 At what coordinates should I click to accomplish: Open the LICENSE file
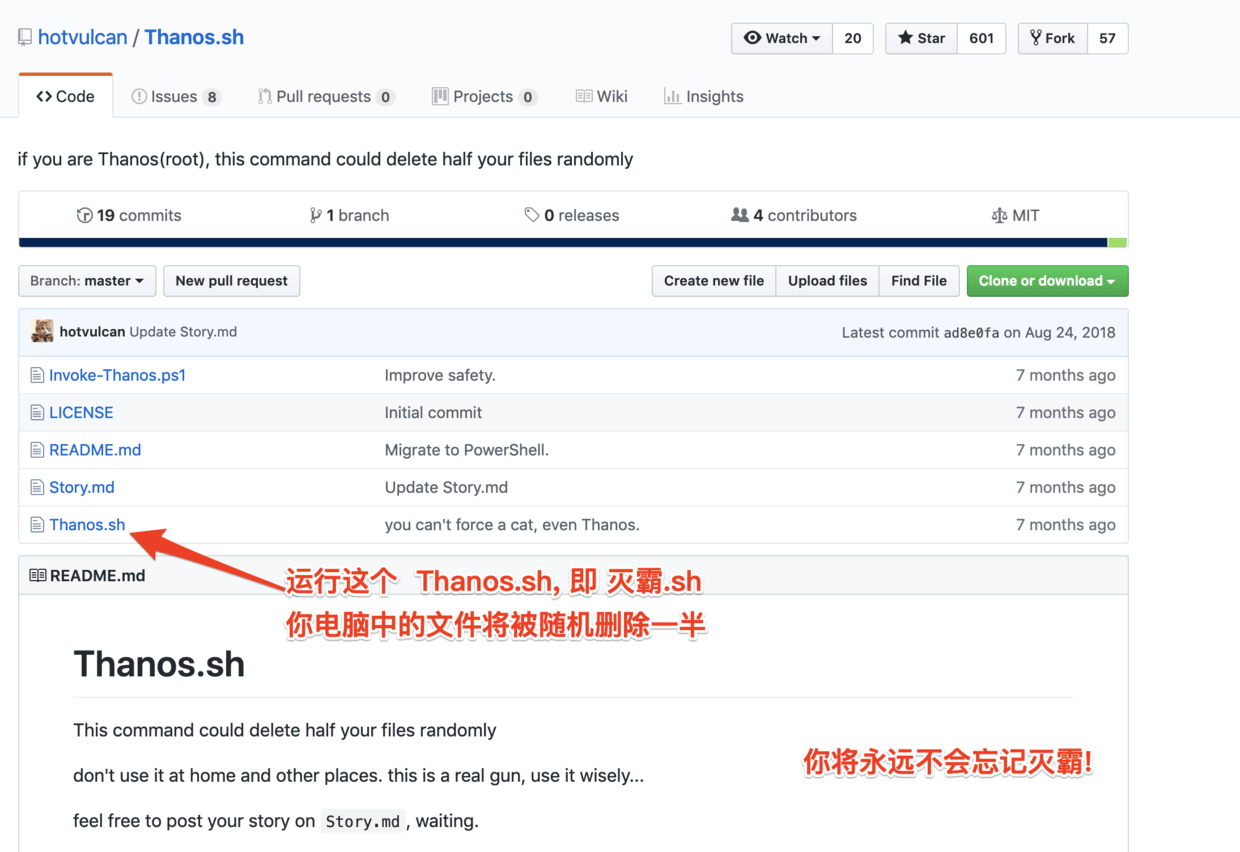click(x=81, y=412)
